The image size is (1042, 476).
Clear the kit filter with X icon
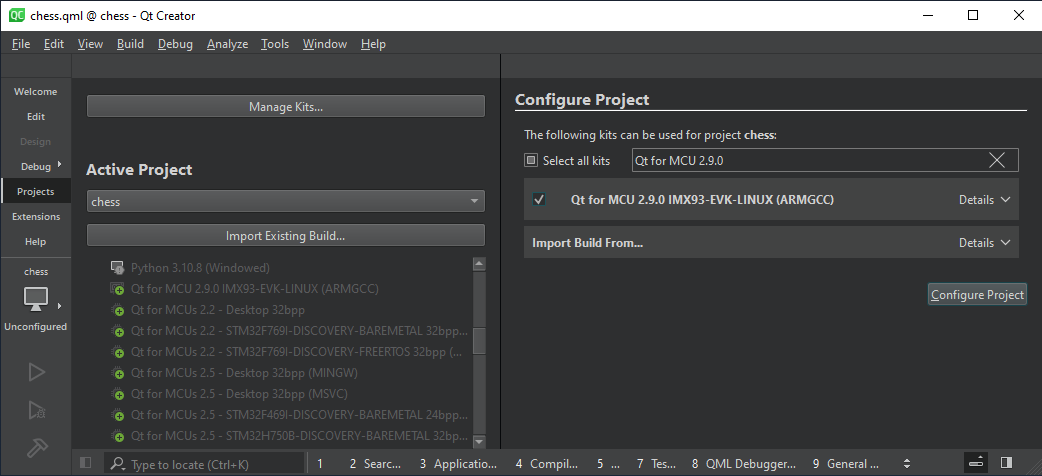coord(997,160)
